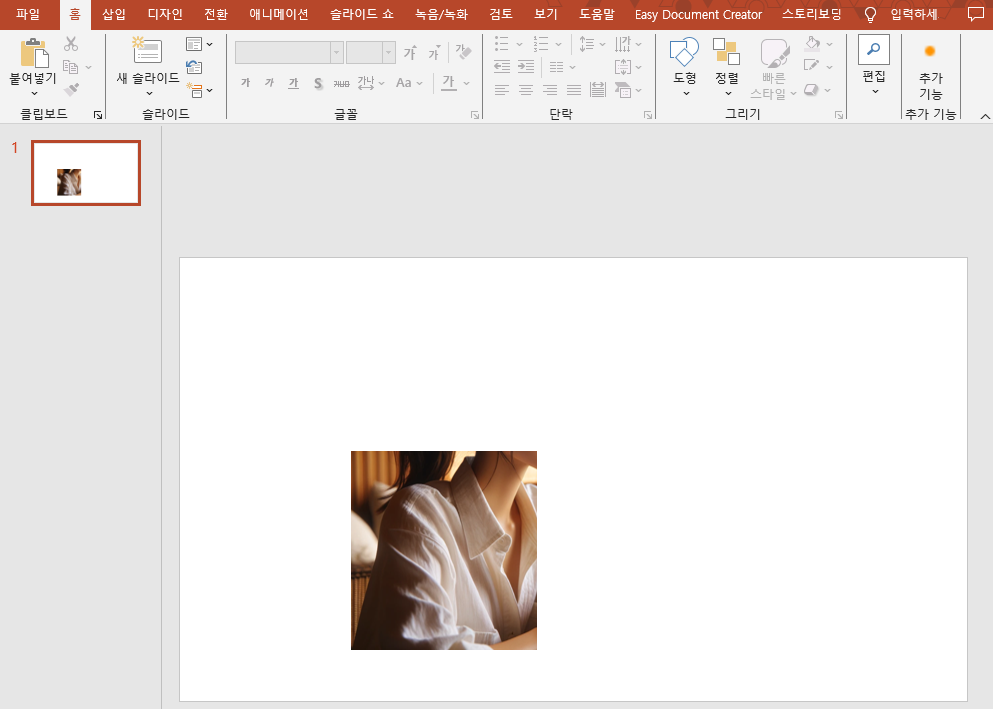
Task: Click the Reset slide icon
Action: [194, 67]
